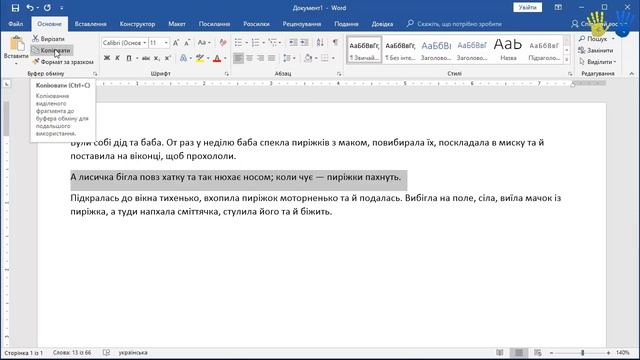This screenshot has width=640, height=360.
Task: Switch to Посилання tab
Action: [x=214, y=24]
